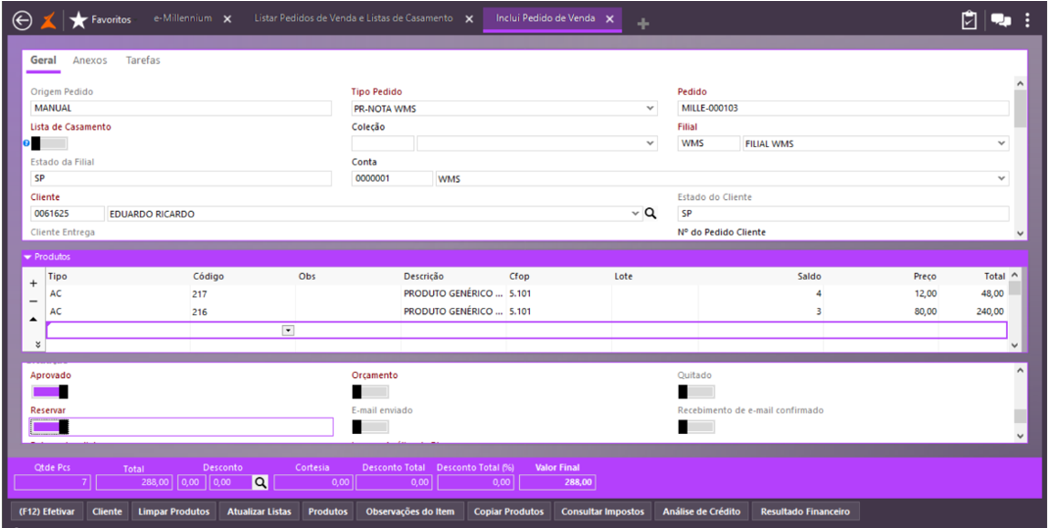Image resolution: width=1048 pixels, height=529 pixels.
Task: Click the Pedido MILLE-000103 field
Action: tap(843, 108)
